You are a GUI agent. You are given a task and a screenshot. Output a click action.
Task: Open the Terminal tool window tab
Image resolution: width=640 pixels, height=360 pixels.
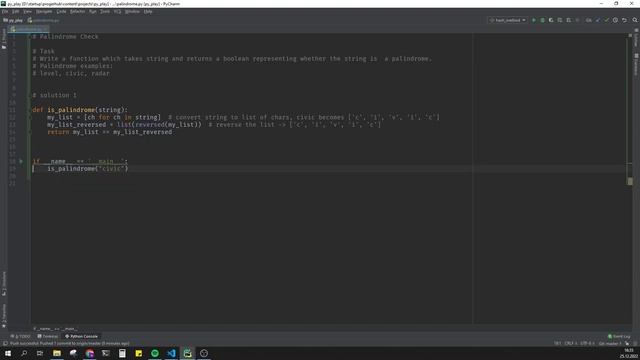48,336
